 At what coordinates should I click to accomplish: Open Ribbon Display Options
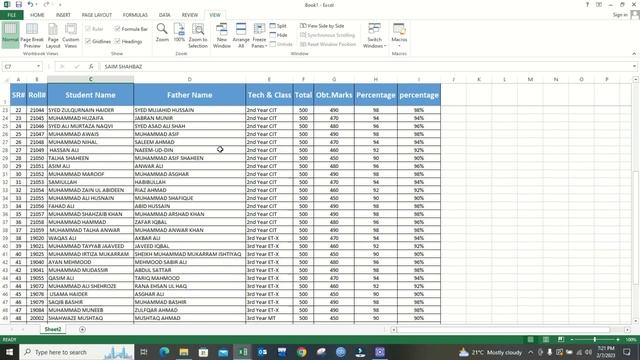click(x=599, y=4)
